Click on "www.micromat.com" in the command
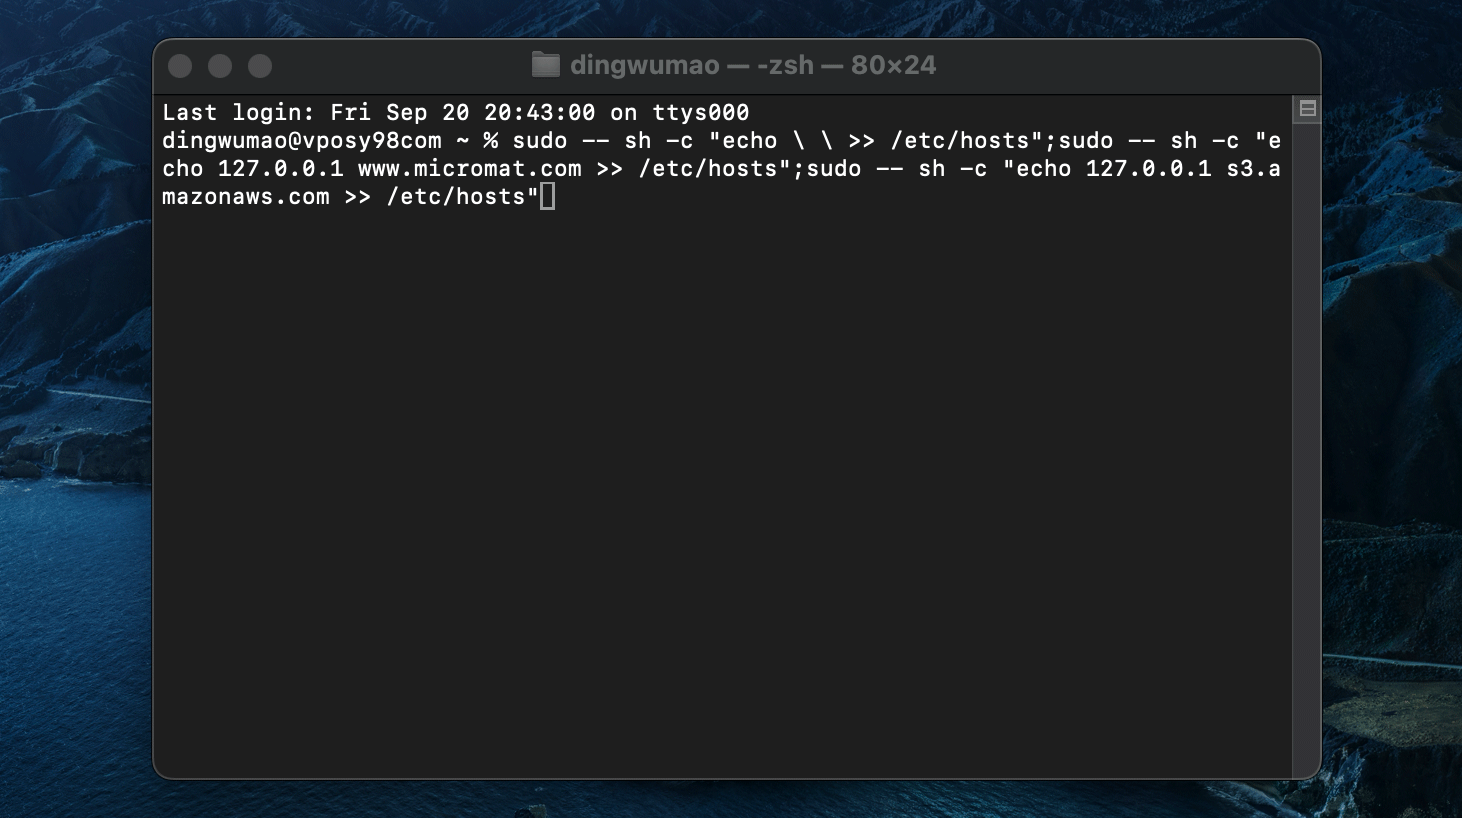 (469, 169)
